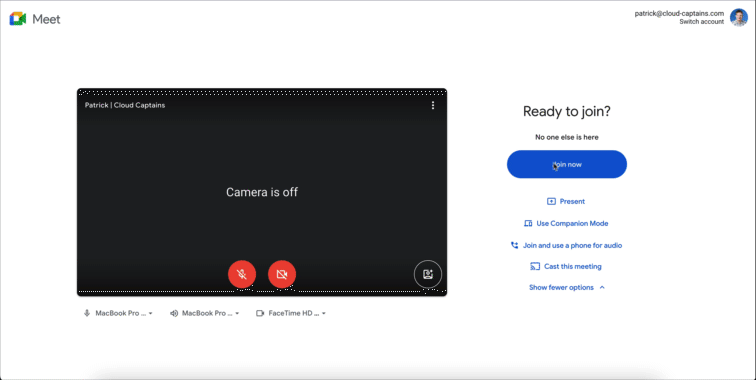Click the Join now button
The width and height of the screenshot is (756, 380).
(567, 164)
